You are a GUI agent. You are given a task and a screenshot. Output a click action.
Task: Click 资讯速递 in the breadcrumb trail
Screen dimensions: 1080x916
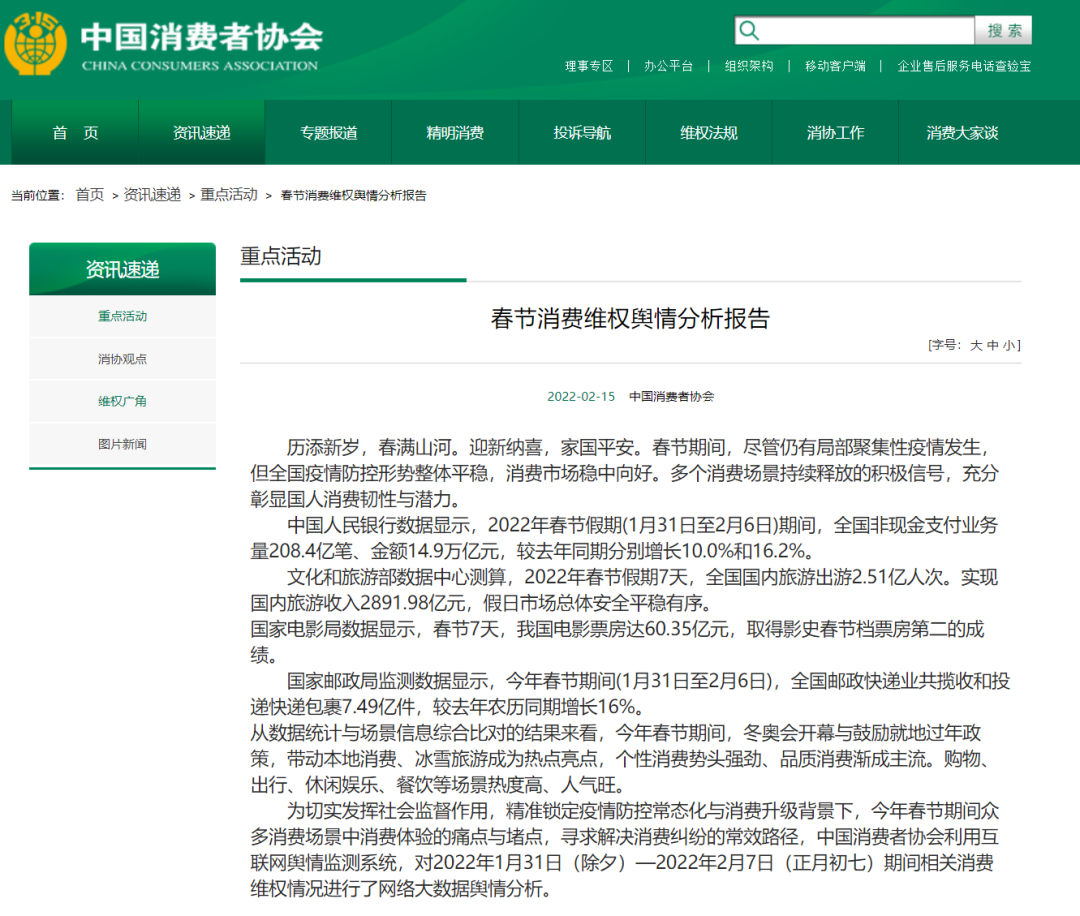point(152,195)
